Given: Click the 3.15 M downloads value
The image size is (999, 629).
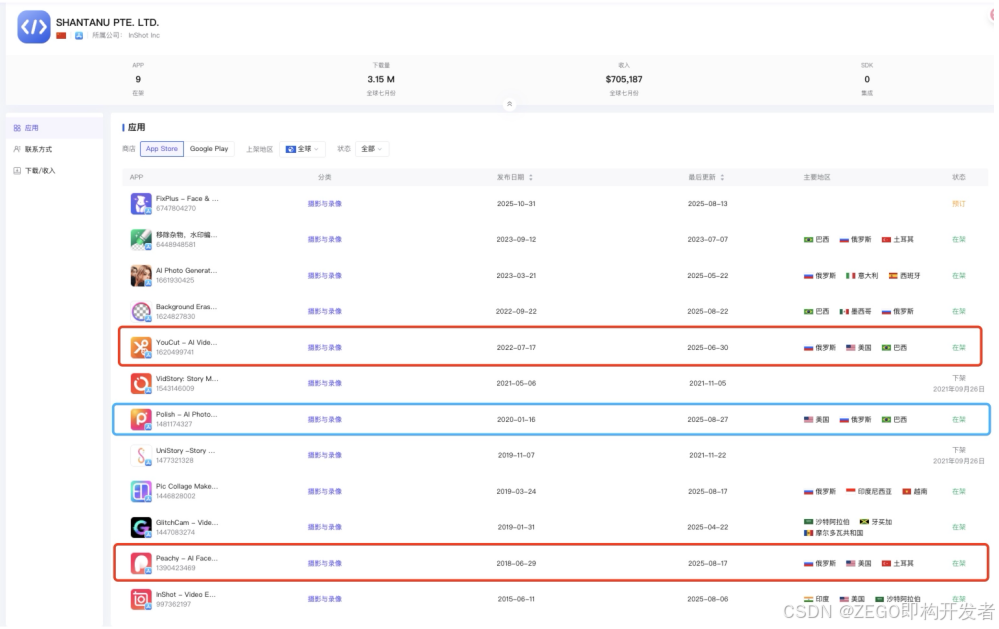Looking at the screenshot, I should tap(381, 80).
